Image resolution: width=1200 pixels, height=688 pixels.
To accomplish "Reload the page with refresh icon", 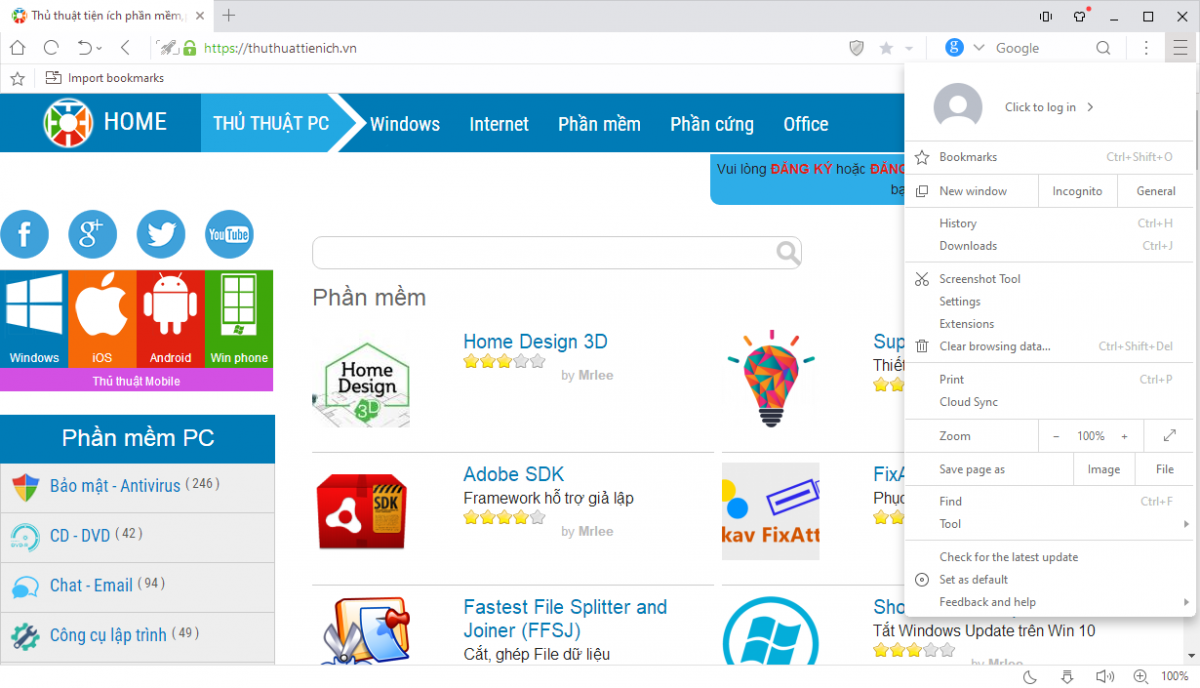I will 51,47.
